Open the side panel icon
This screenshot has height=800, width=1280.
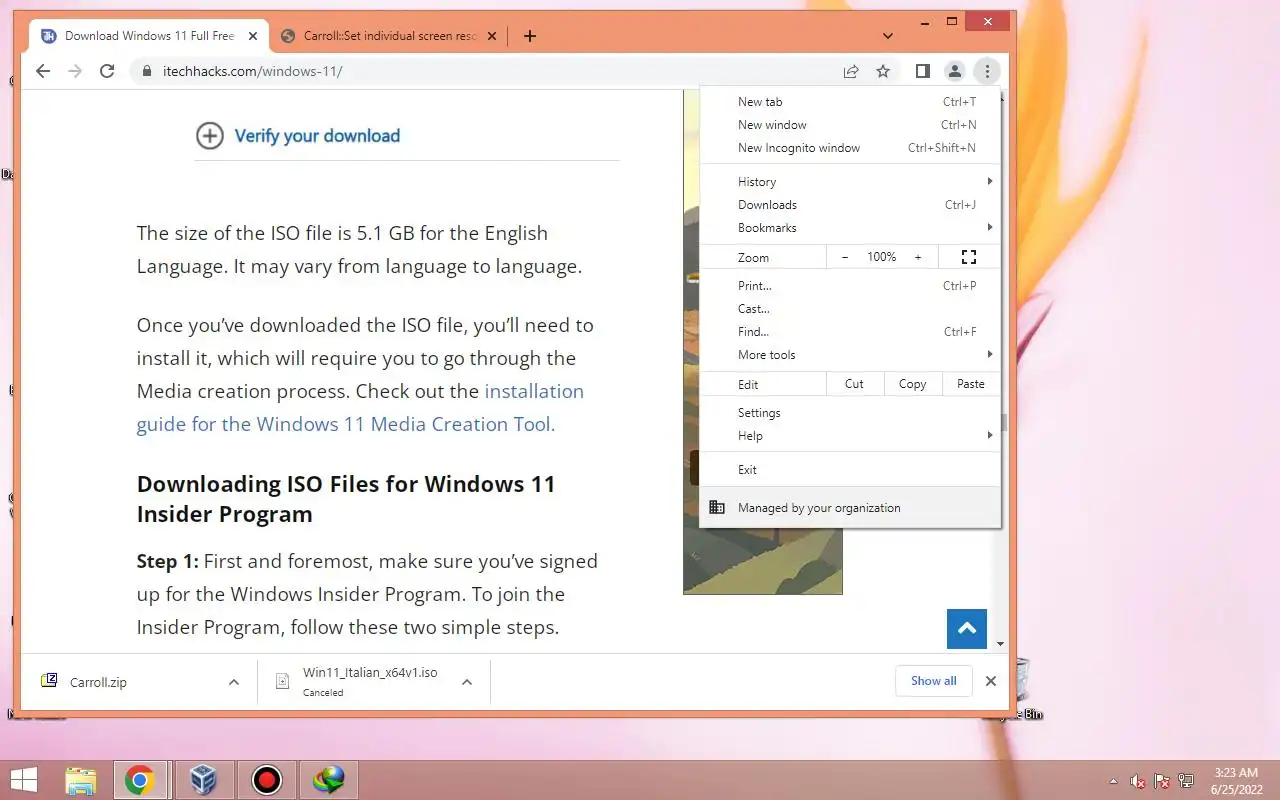click(923, 71)
